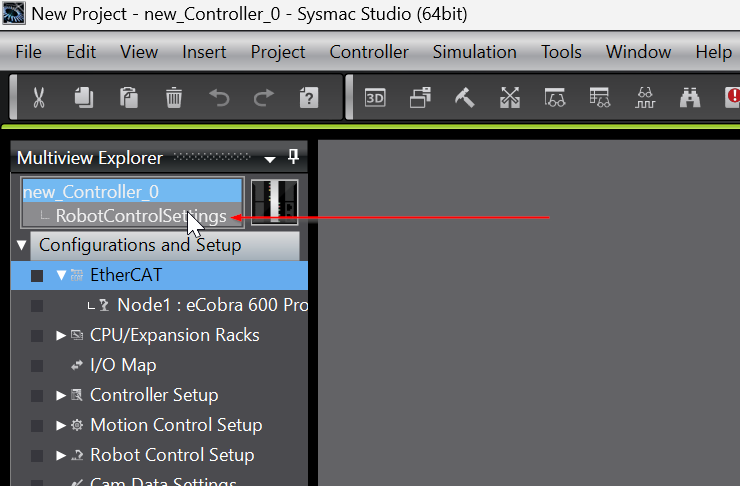Image resolution: width=740 pixels, height=486 pixels.
Task: Click the glasses with waveform icon
Action: point(645,98)
